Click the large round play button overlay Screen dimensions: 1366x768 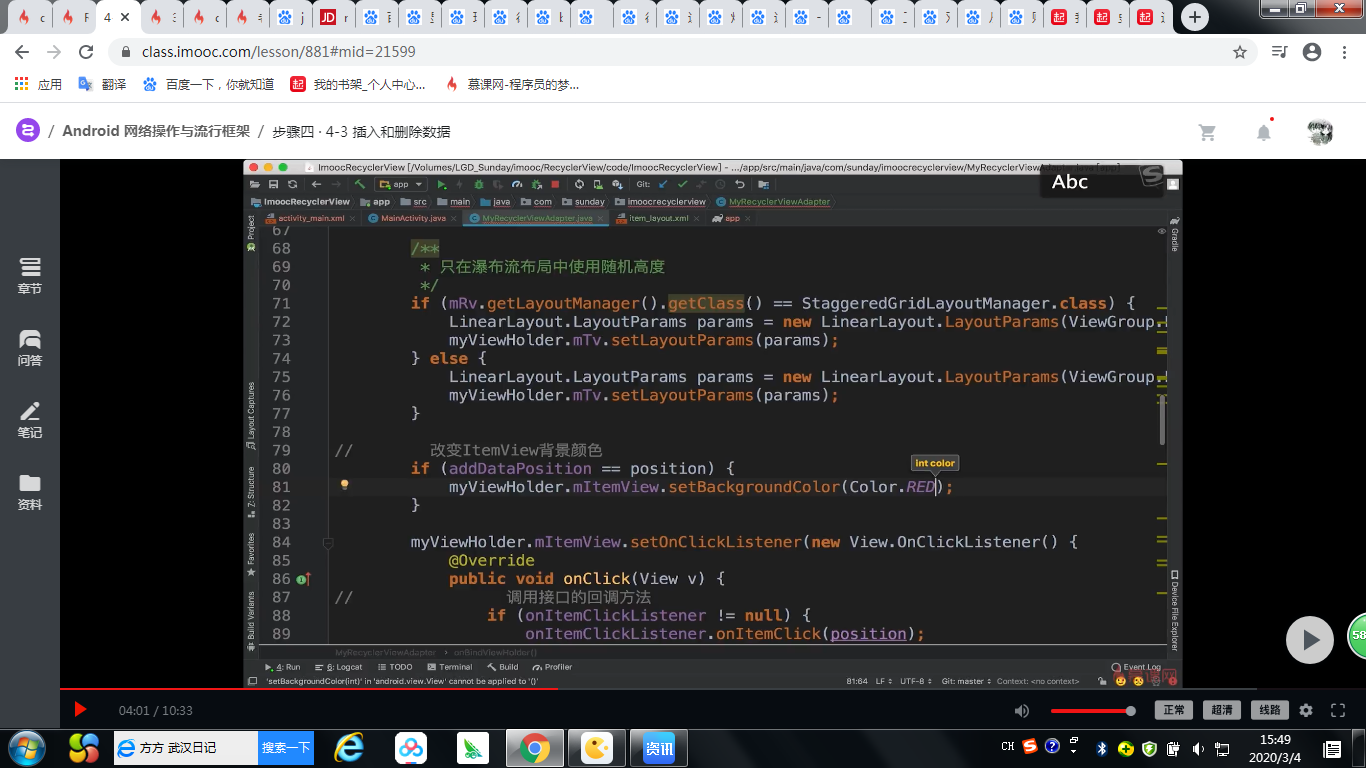click(1310, 640)
